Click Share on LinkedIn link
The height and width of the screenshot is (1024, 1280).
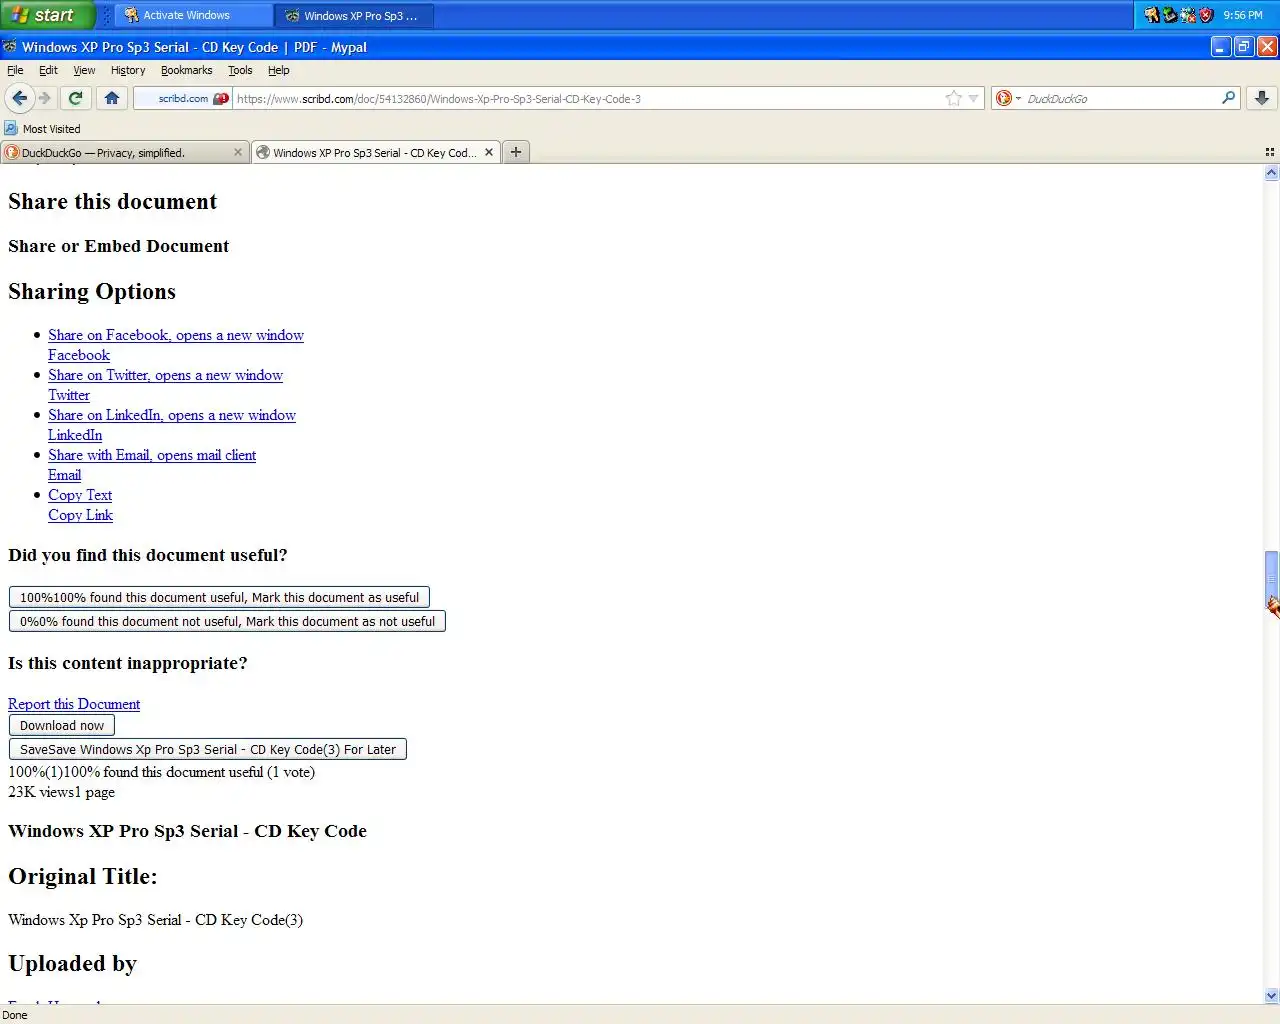[172, 415]
